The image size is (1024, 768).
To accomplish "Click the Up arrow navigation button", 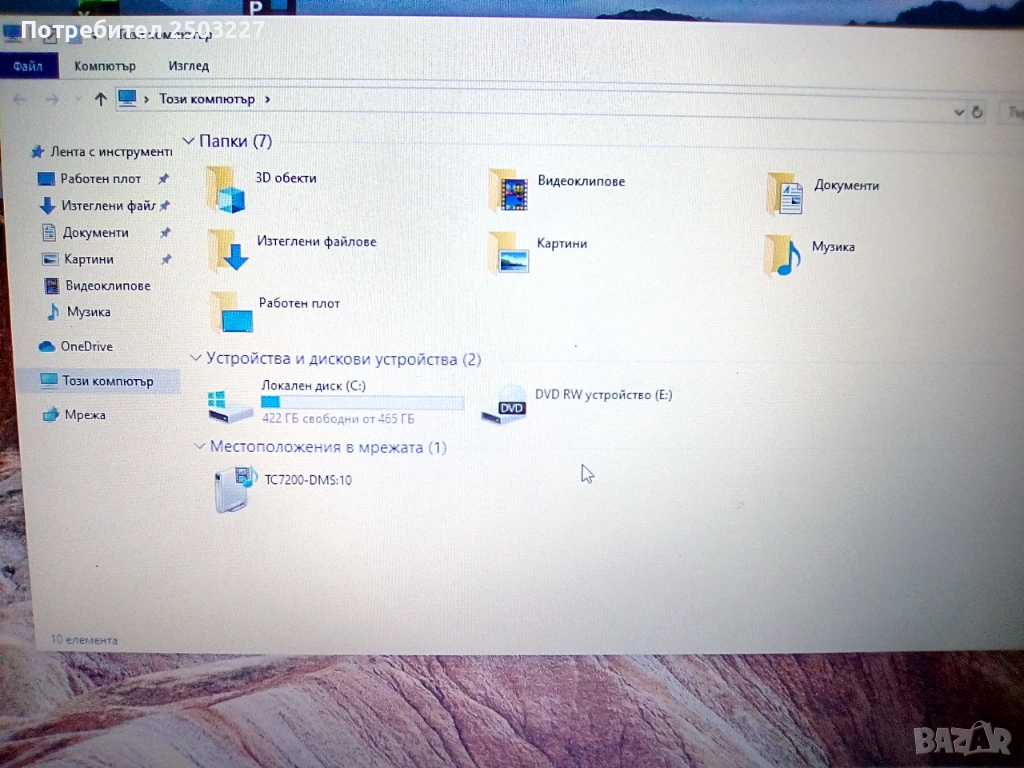I will point(100,98).
